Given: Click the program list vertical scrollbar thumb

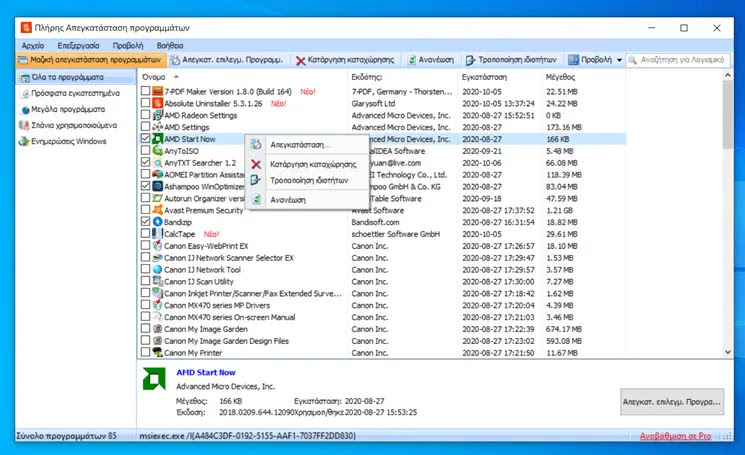Looking at the screenshot, I should click(x=727, y=114).
